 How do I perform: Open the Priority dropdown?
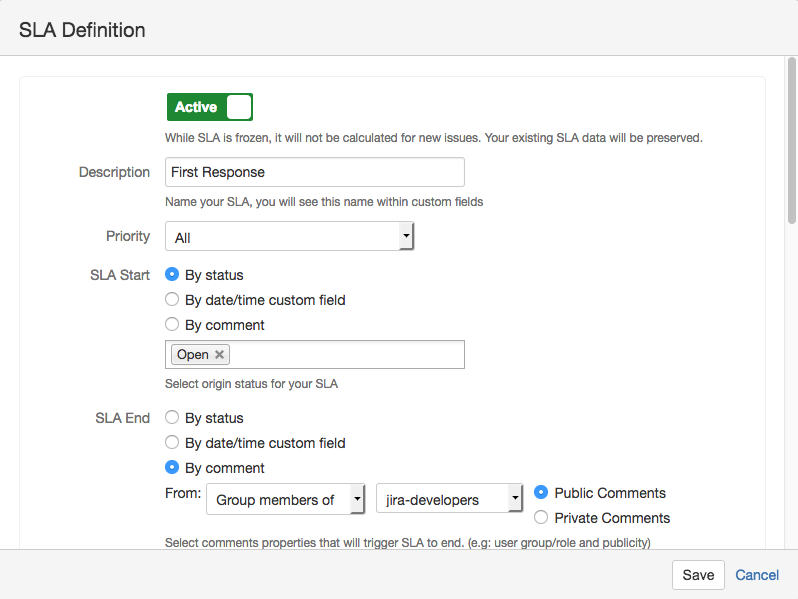pyautogui.click(x=289, y=237)
